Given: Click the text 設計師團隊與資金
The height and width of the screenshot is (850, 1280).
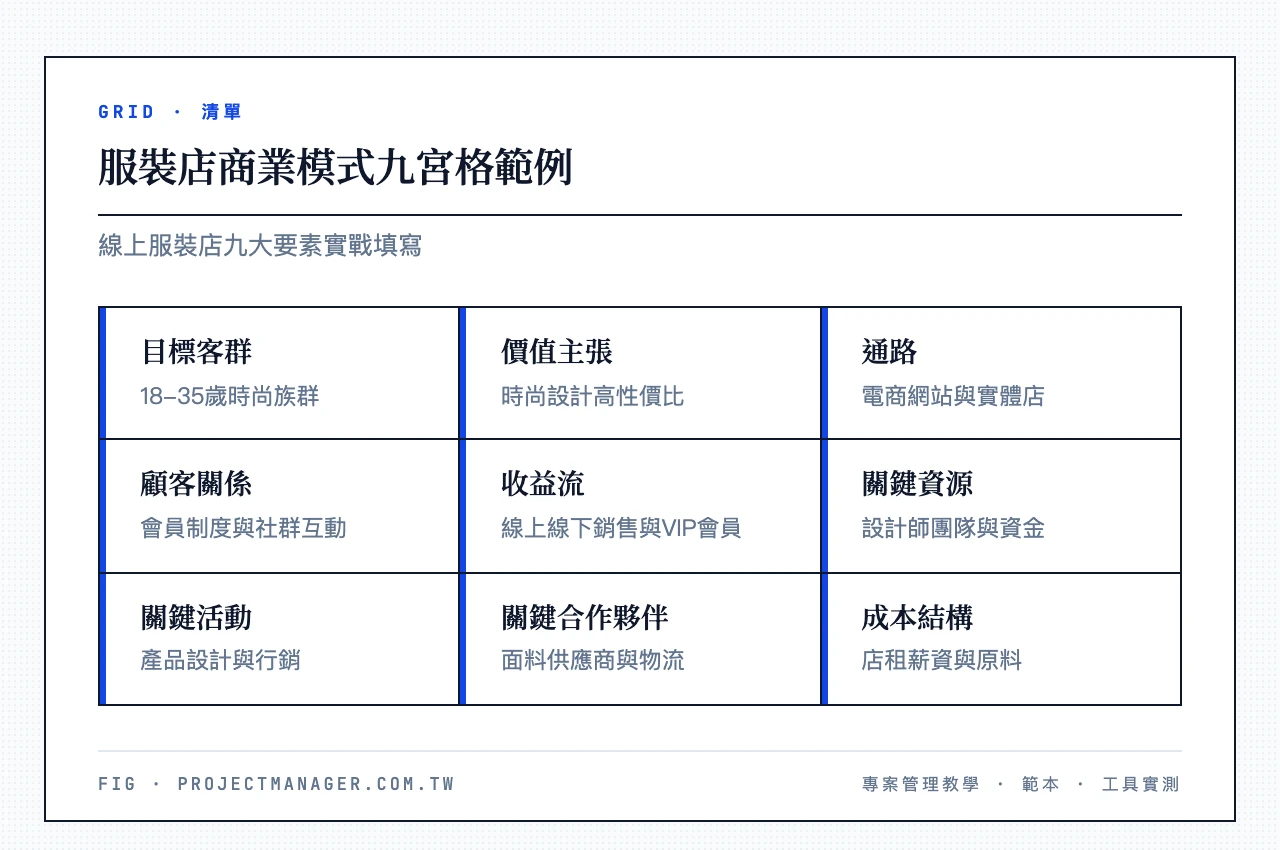Looking at the screenshot, I should click(953, 528).
